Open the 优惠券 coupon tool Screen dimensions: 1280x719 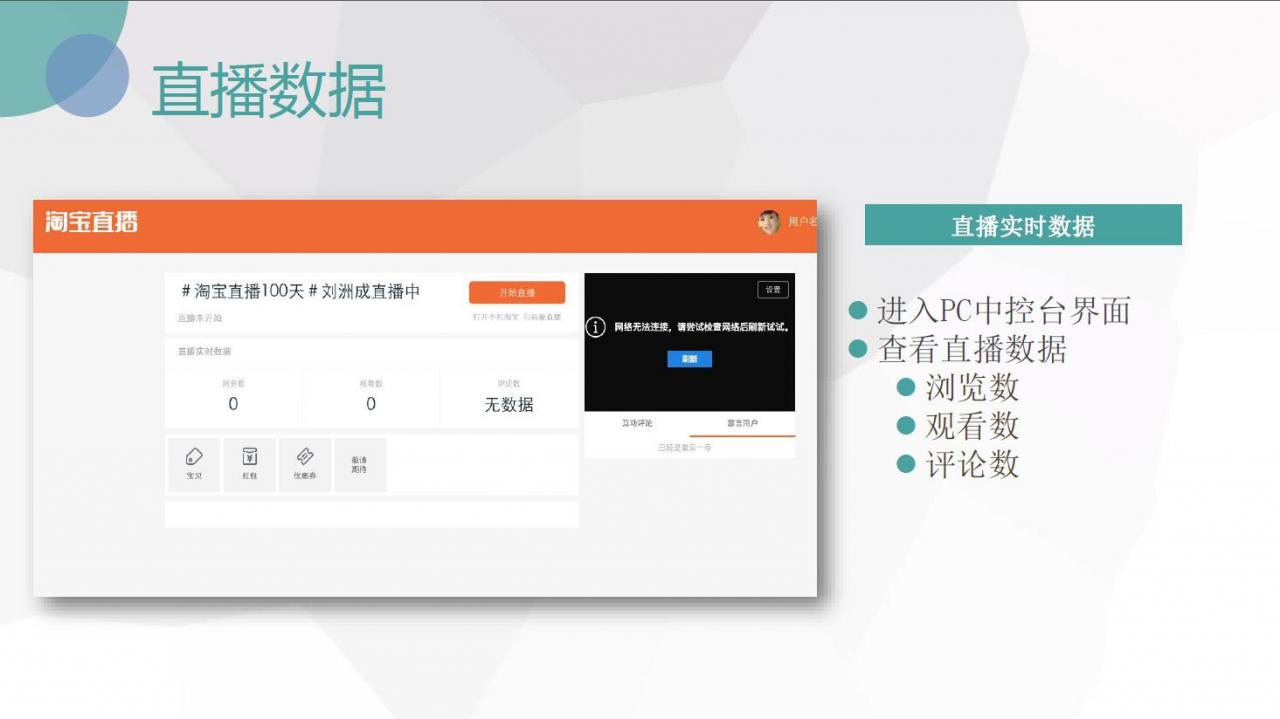tap(305, 465)
